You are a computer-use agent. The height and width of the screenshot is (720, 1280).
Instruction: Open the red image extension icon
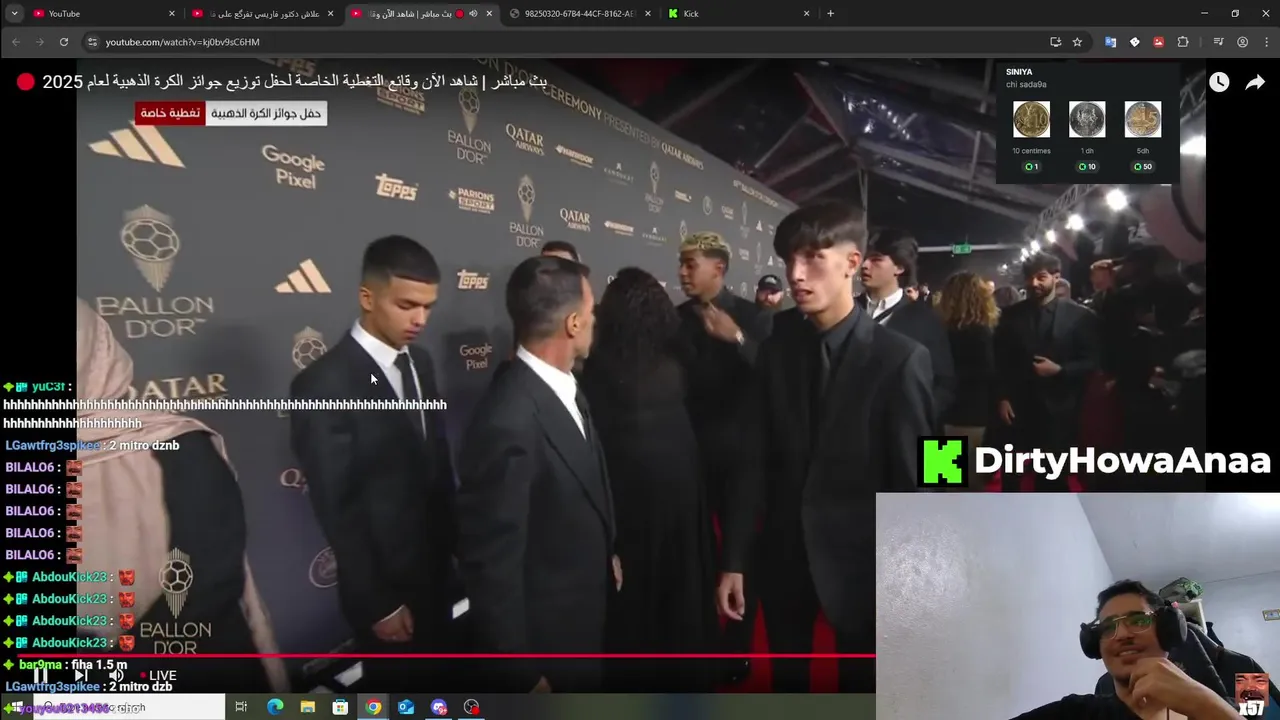[1158, 42]
